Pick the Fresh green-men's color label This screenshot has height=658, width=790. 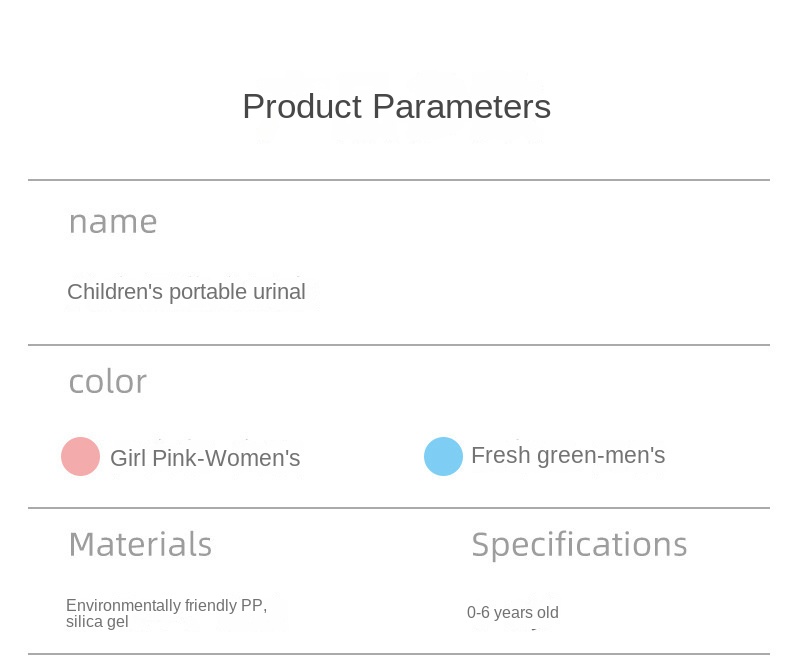[x=567, y=456]
